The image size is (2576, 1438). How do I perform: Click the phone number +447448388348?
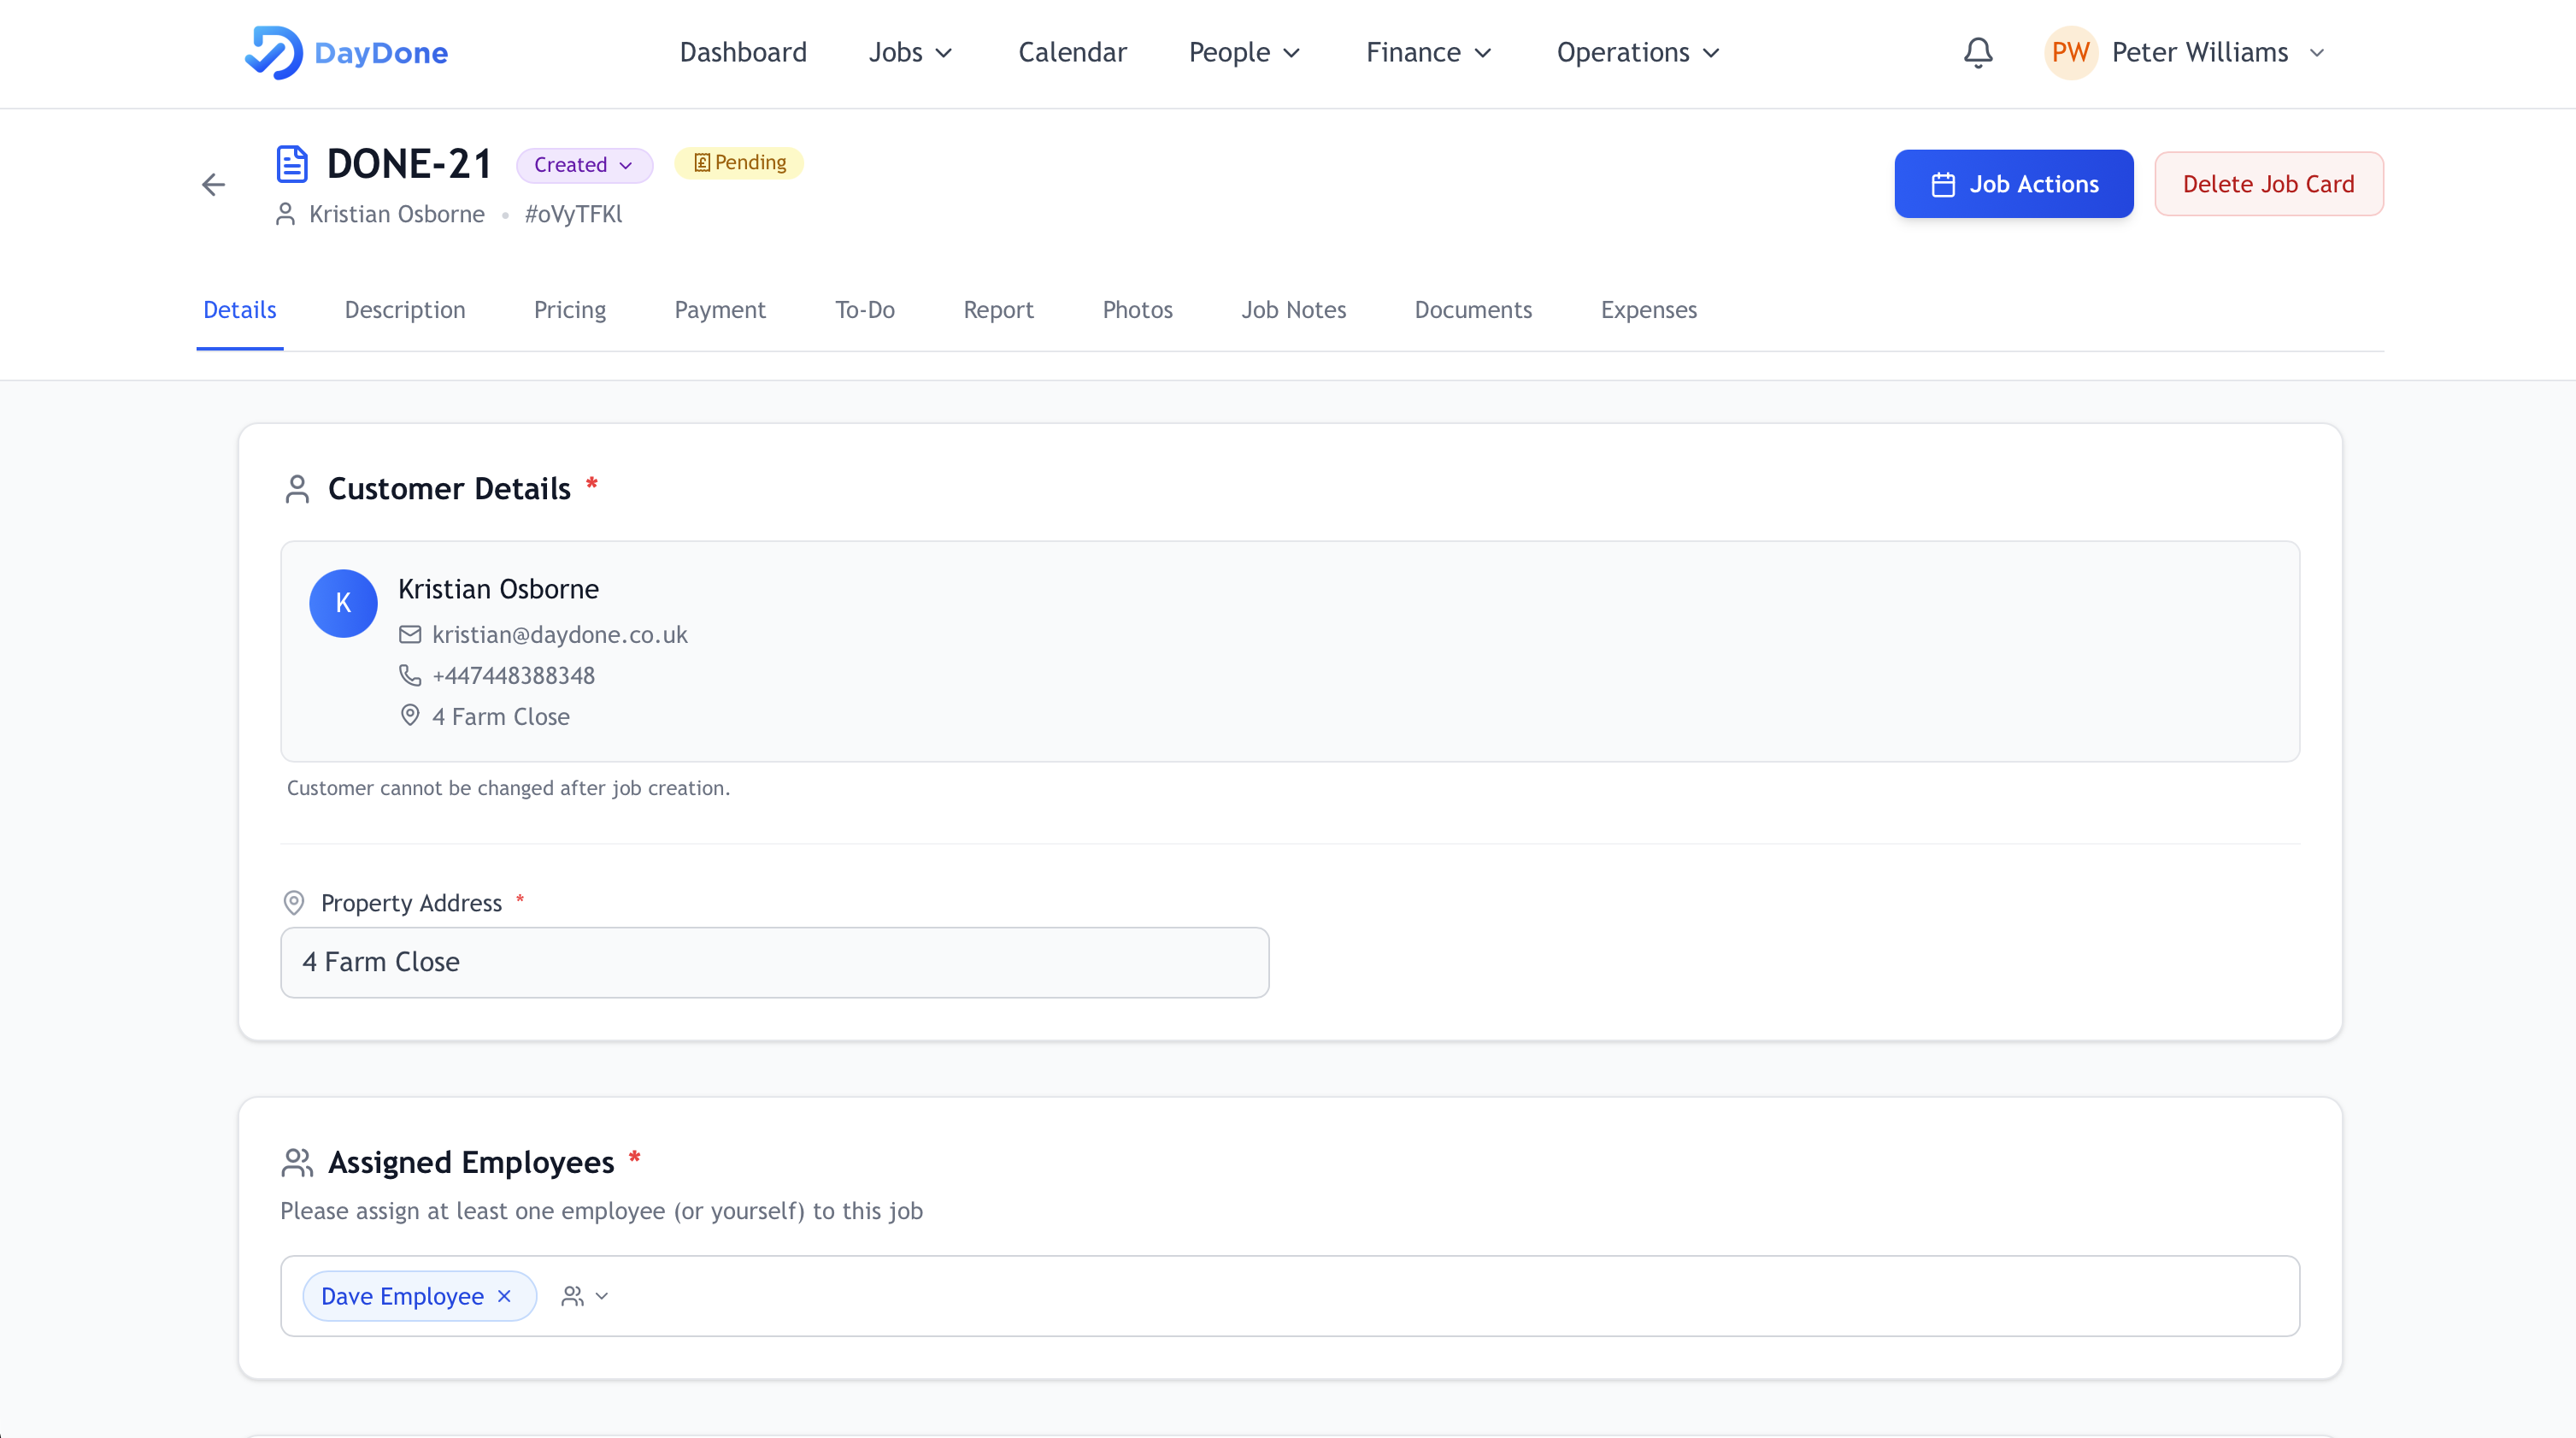tap(513, 676)
